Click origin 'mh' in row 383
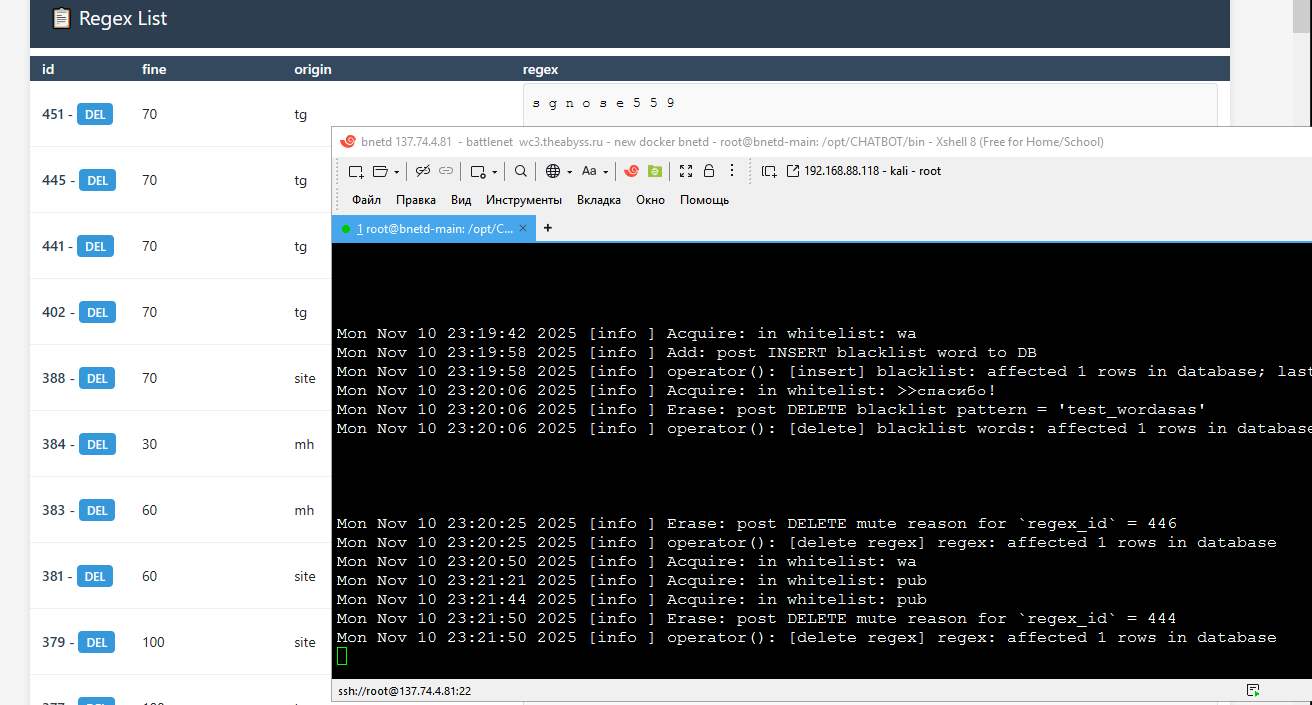Screen dimensions: 1312x705 [304, 510]
